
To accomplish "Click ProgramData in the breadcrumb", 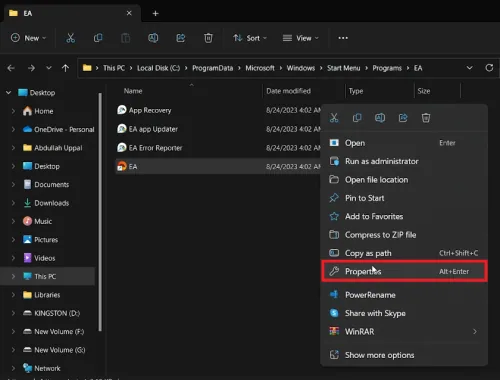I will [x=212, y=68].
